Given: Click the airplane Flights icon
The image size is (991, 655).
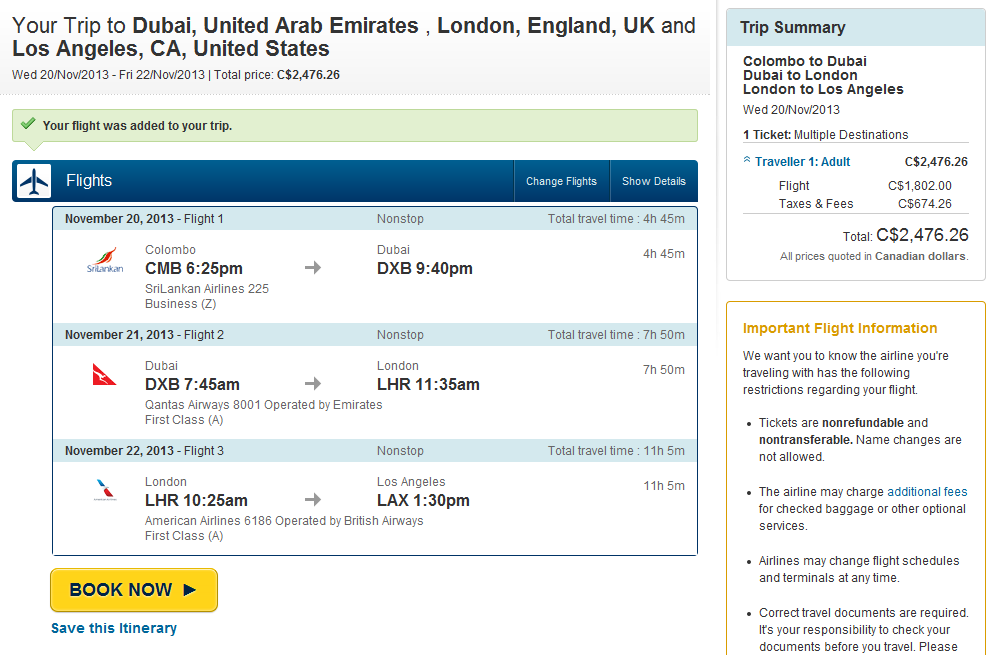Looking at the screenshot, I should pyautogui.click(x=34, y=181).
